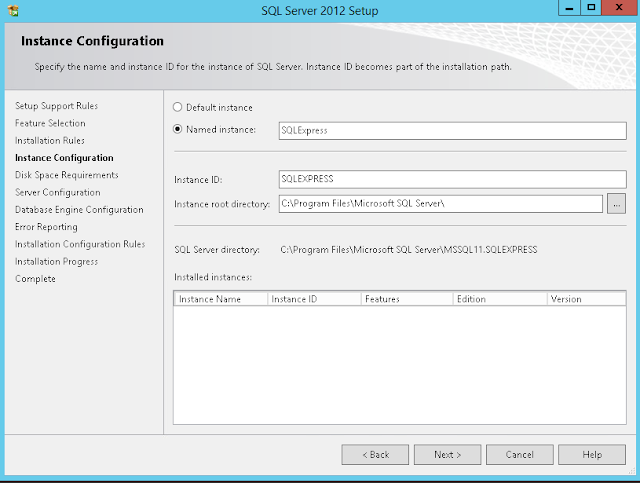Sort by Instance ID column header
This screenshot has width=640, height=483.
click(x=314, y=299)
